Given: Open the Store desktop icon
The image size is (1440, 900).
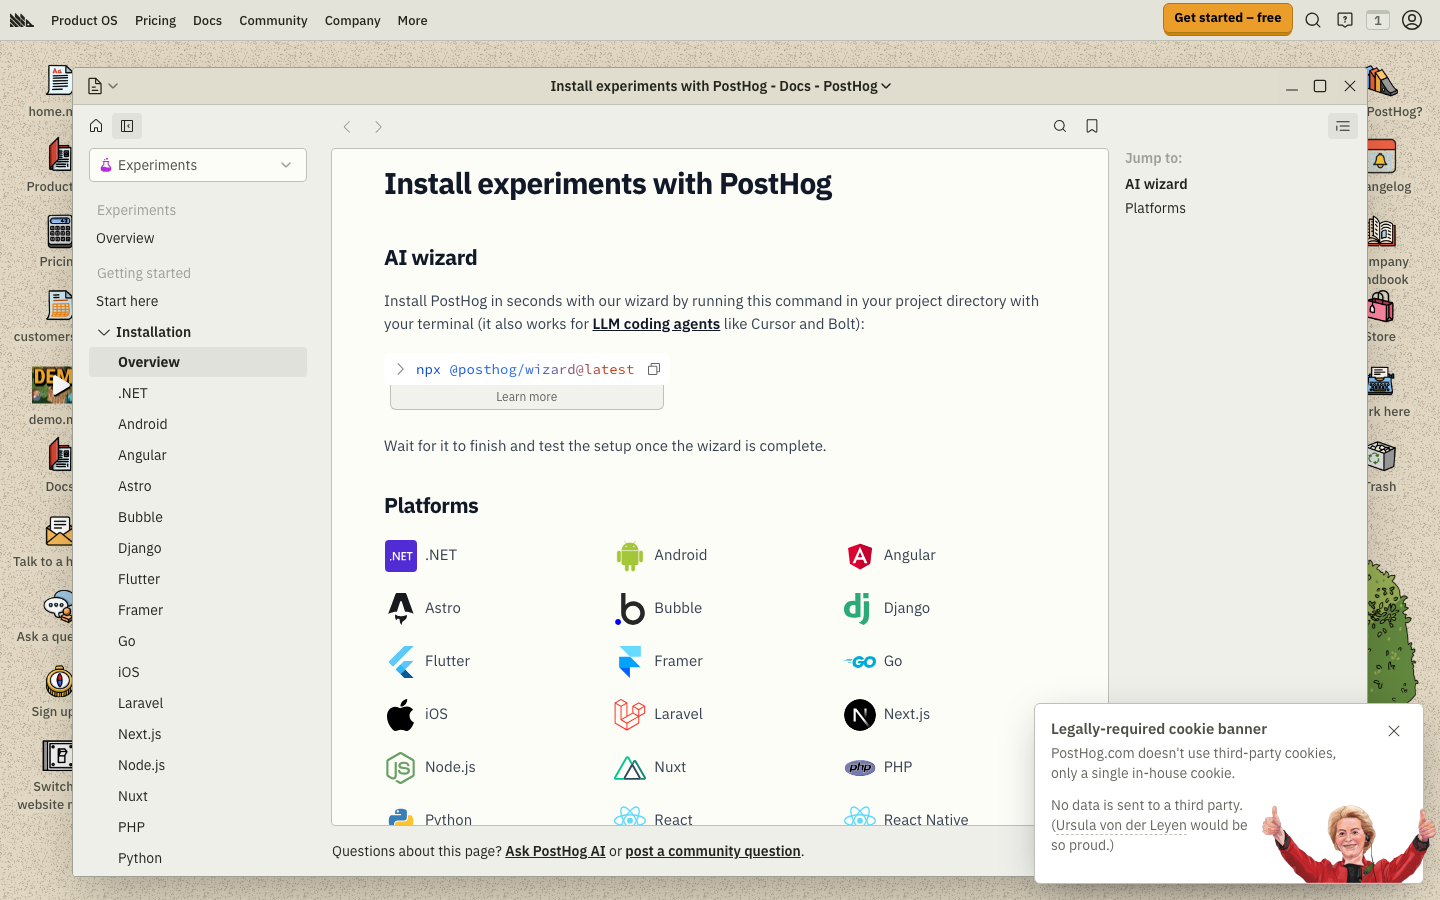Looking at the screenshot, I should coord(1381,316).
